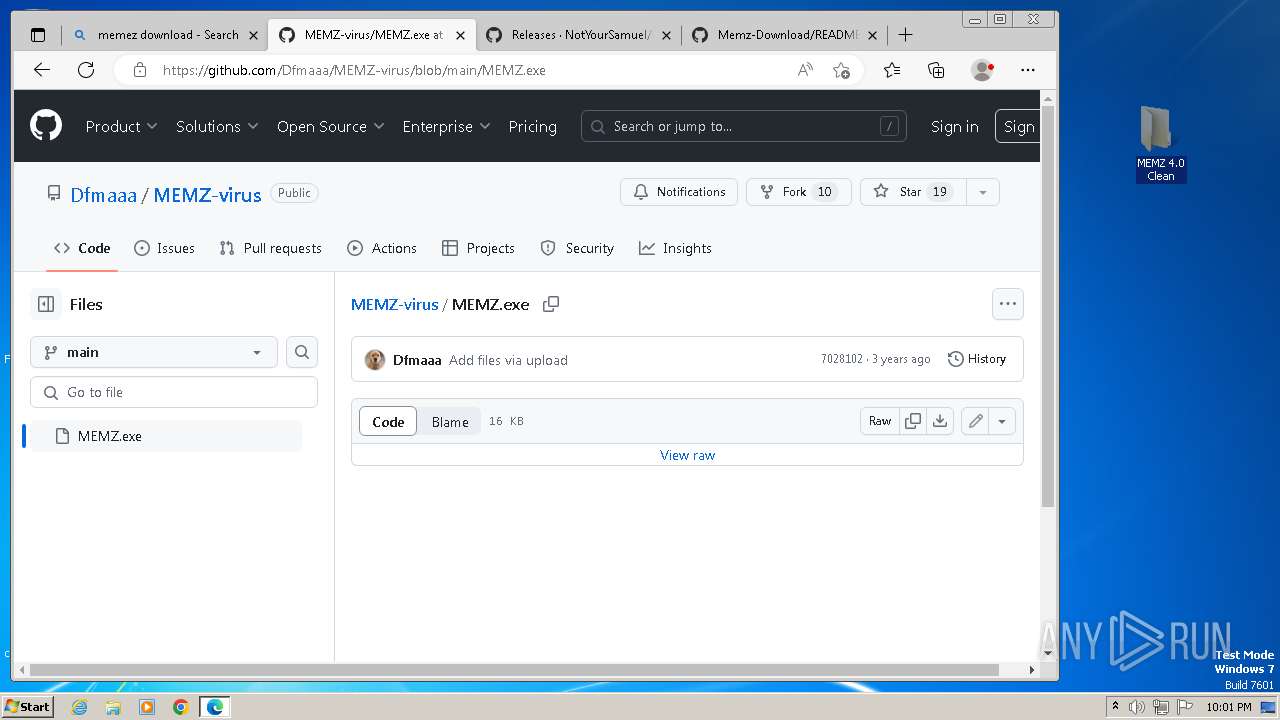Viewport: 1280px width, 720px height.
Task: Click the read aloud icon in address bar
Action: pyautogui.click(x=805, y=70)
